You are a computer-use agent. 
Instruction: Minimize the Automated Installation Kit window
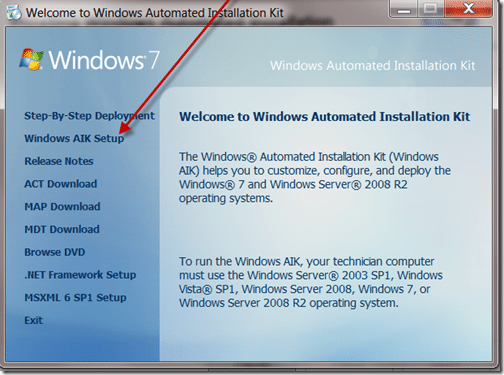pos(404,9)
